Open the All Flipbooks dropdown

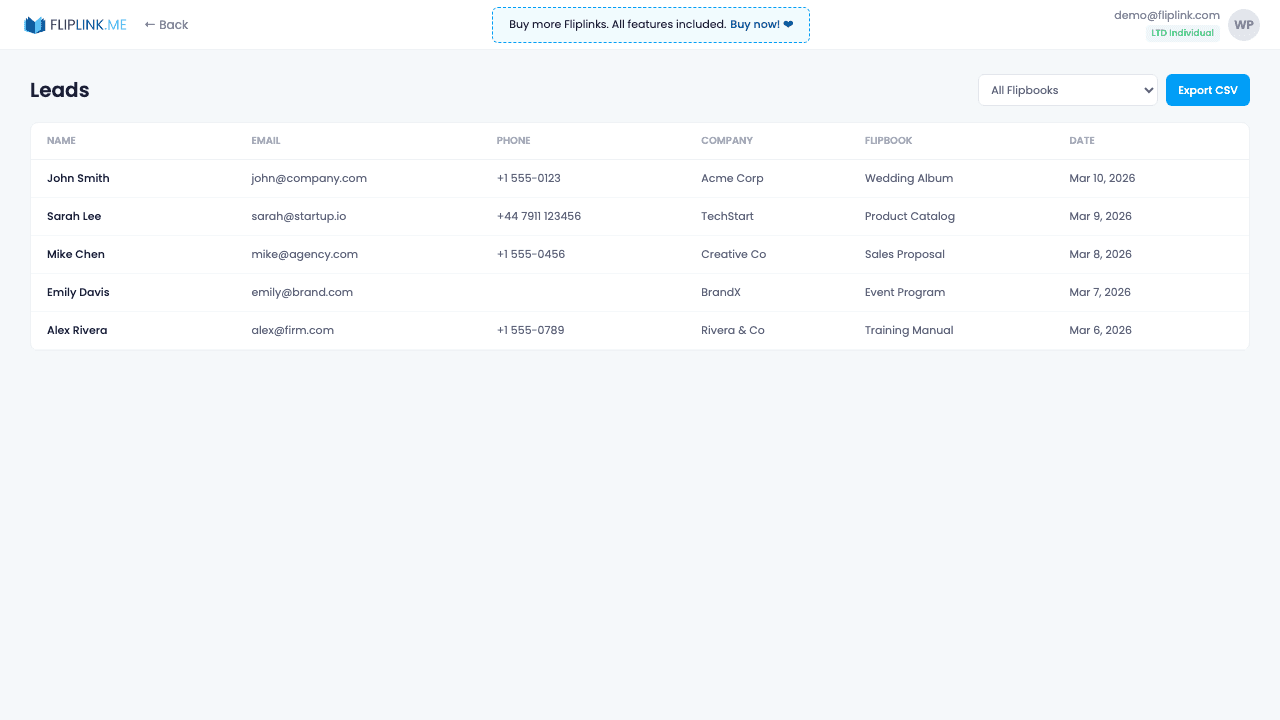[1067, 90]
